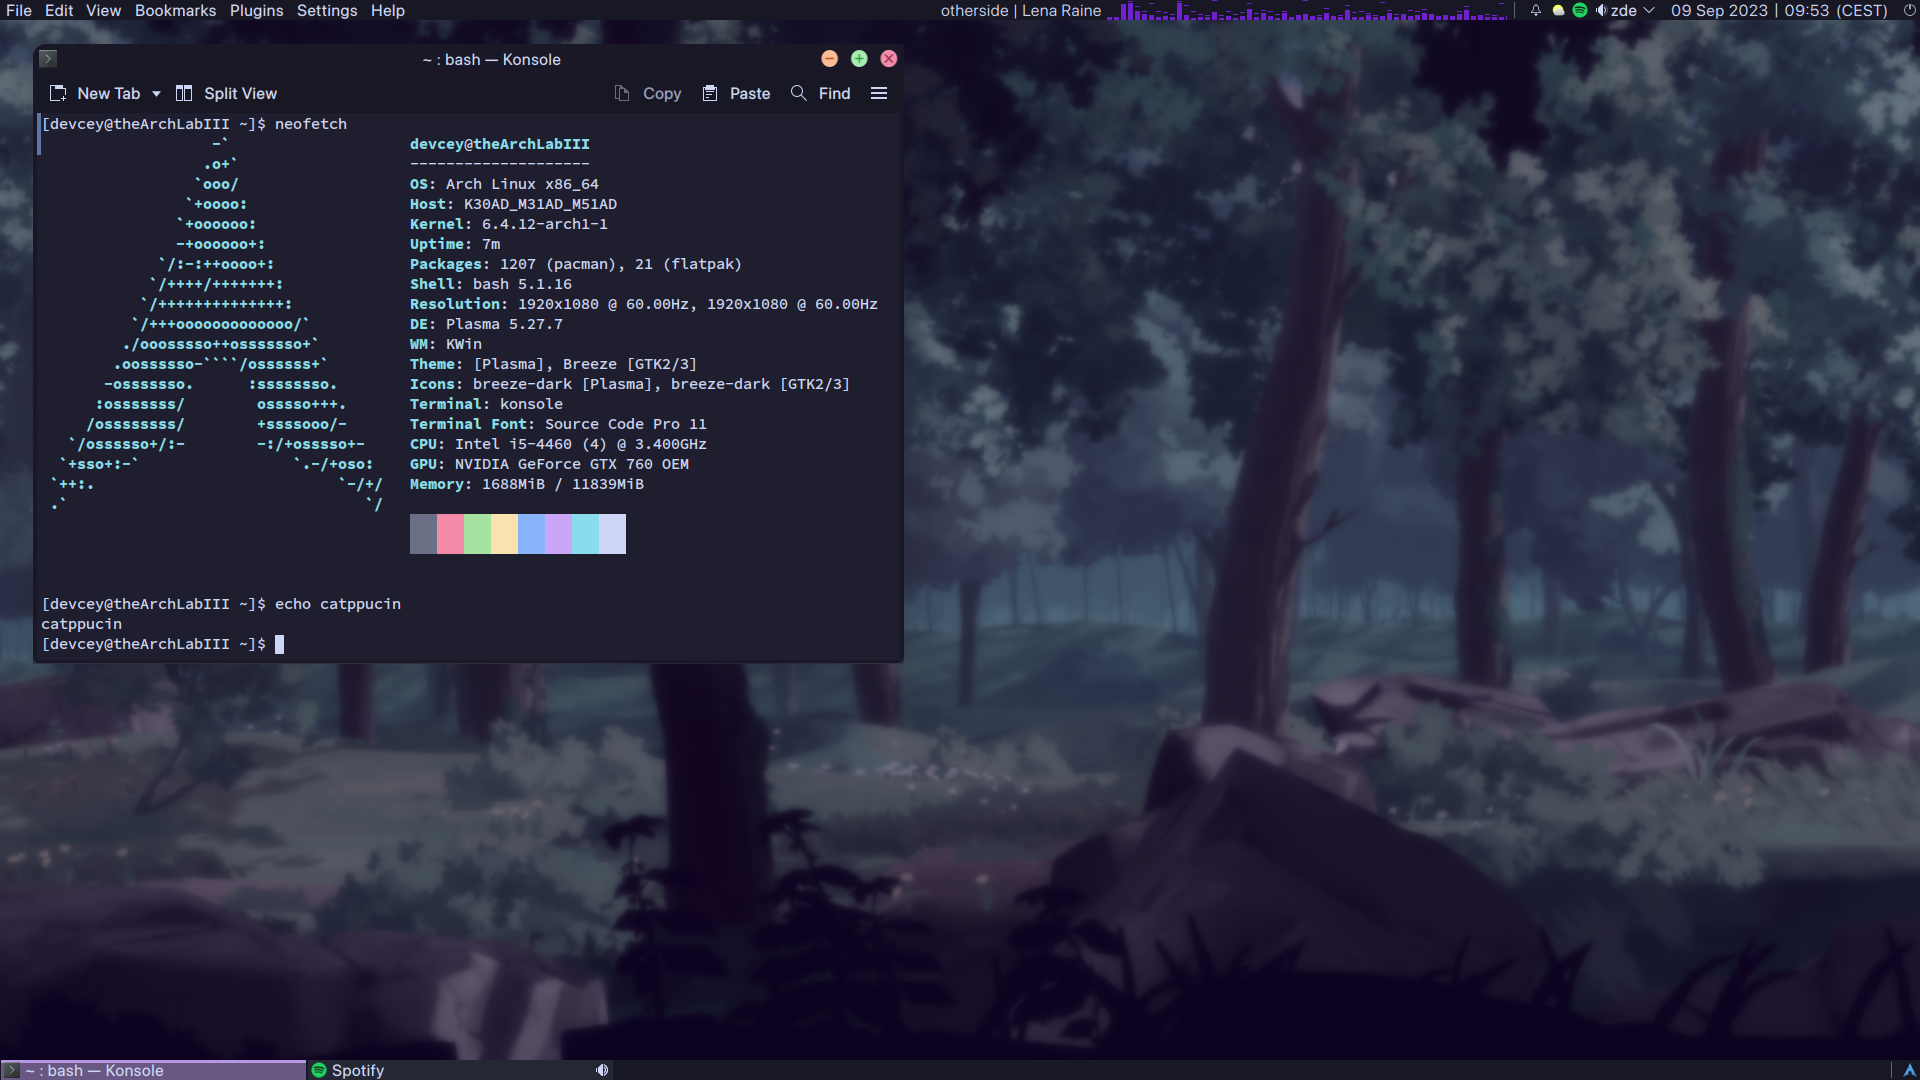
Task: Click the purple color block in neofetch palette
Action: coord(558,534)
